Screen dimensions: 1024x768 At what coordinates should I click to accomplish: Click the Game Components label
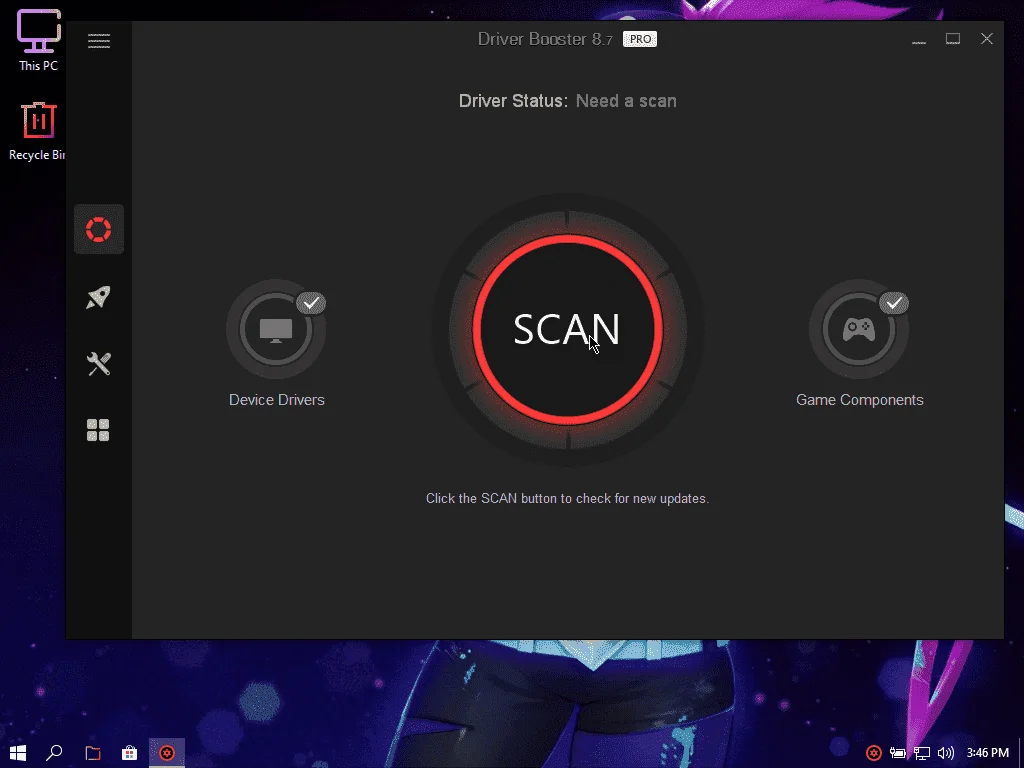click(x=859, y=400)
